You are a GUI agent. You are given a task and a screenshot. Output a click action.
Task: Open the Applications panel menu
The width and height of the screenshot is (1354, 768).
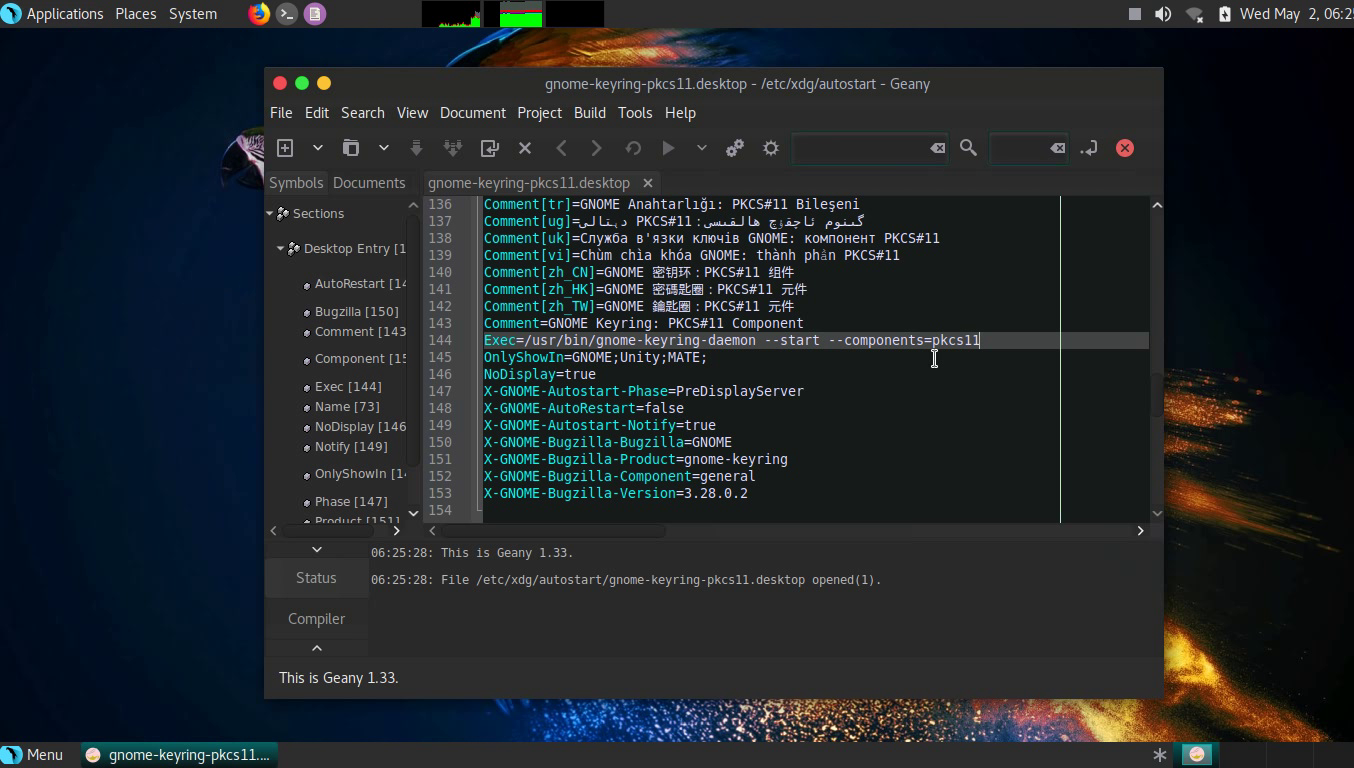coord(53,14)
